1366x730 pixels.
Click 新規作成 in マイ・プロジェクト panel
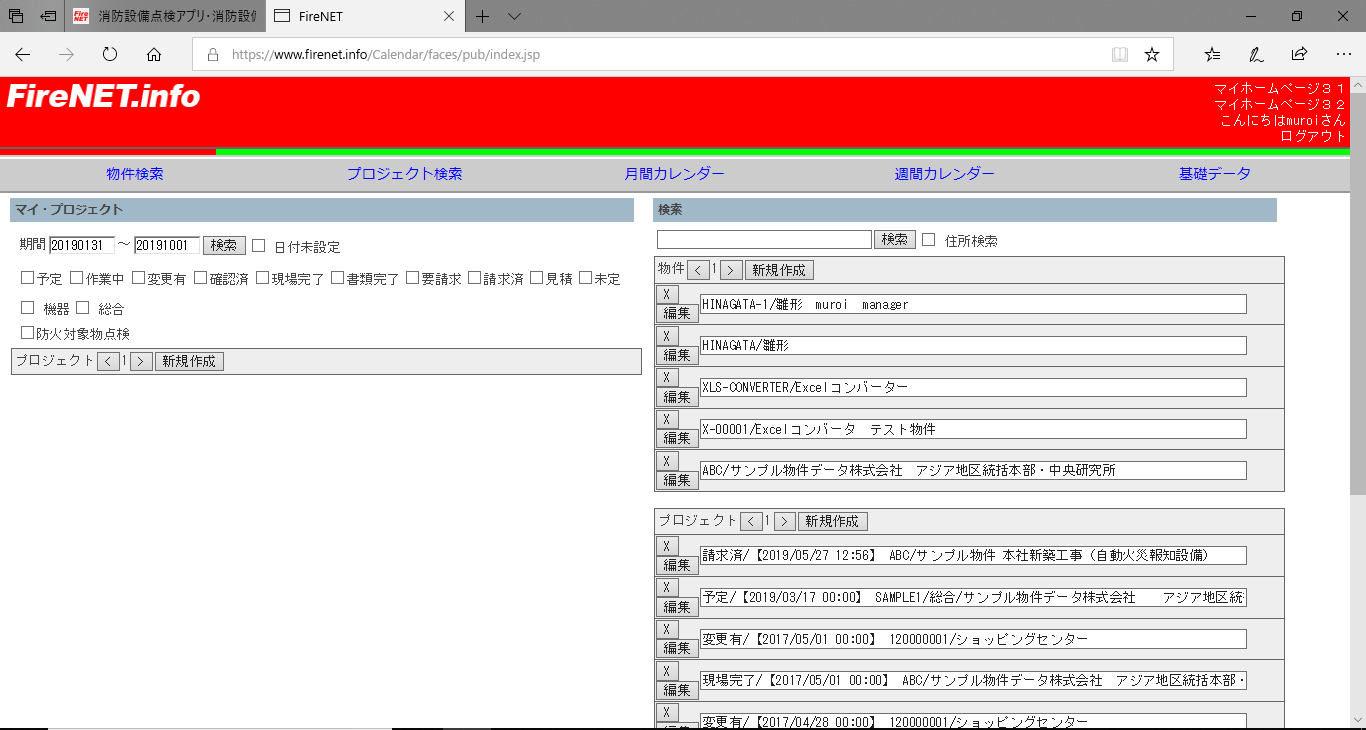pos(189,362)
